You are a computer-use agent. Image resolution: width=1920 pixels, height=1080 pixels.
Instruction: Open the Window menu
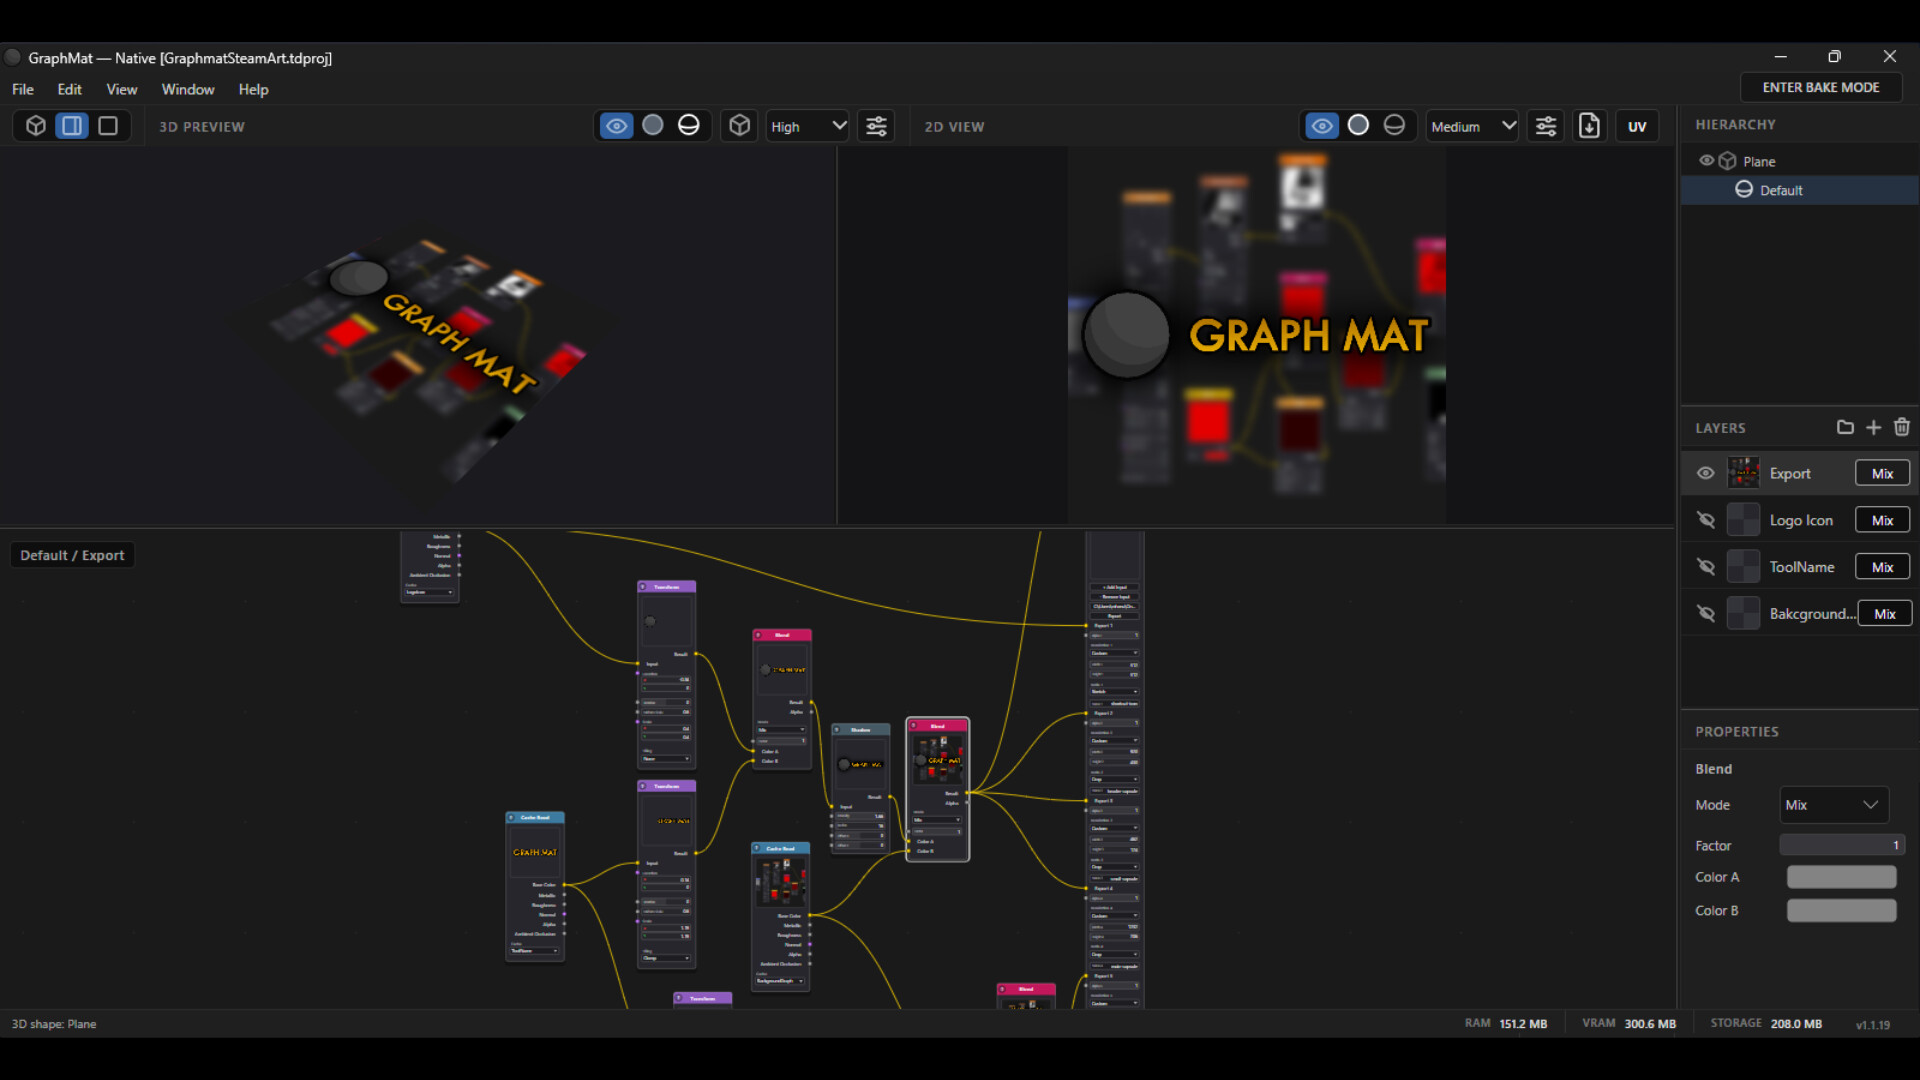pos(188,89)
